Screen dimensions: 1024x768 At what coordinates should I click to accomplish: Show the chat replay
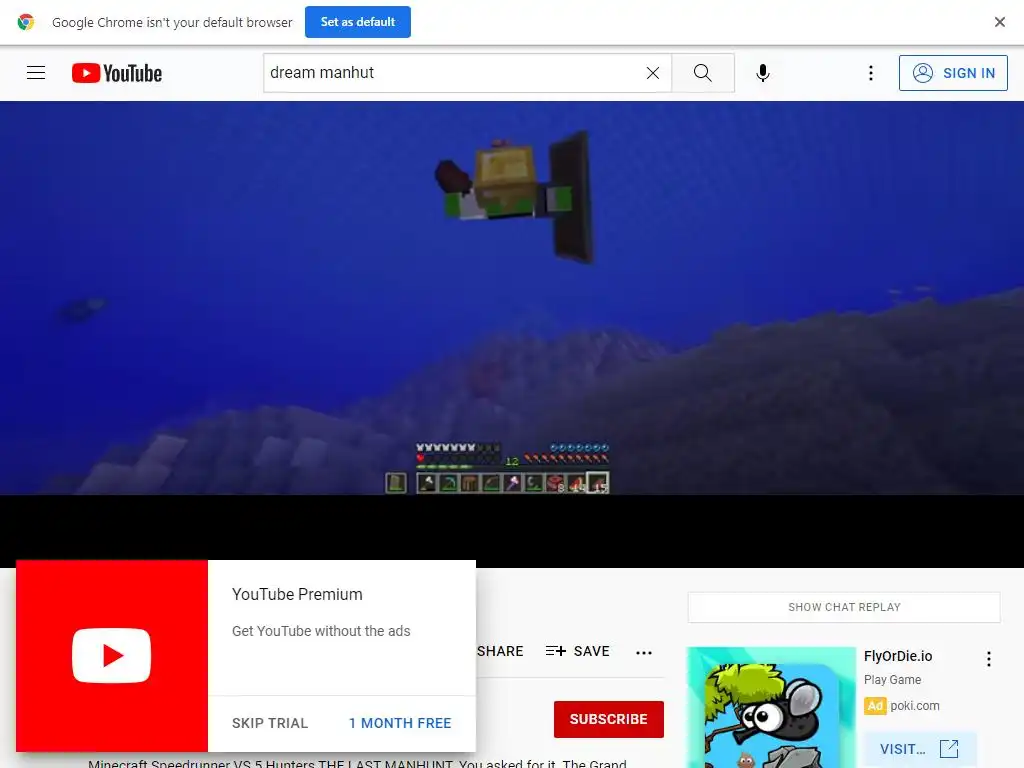[x=844, y=607]
